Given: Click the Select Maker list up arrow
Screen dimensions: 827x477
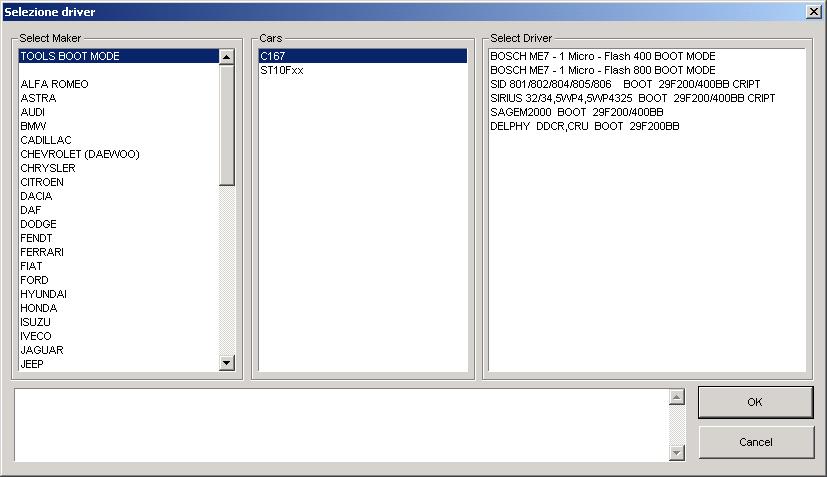Looking at the screenshot, I should click(x=226, y=57).
